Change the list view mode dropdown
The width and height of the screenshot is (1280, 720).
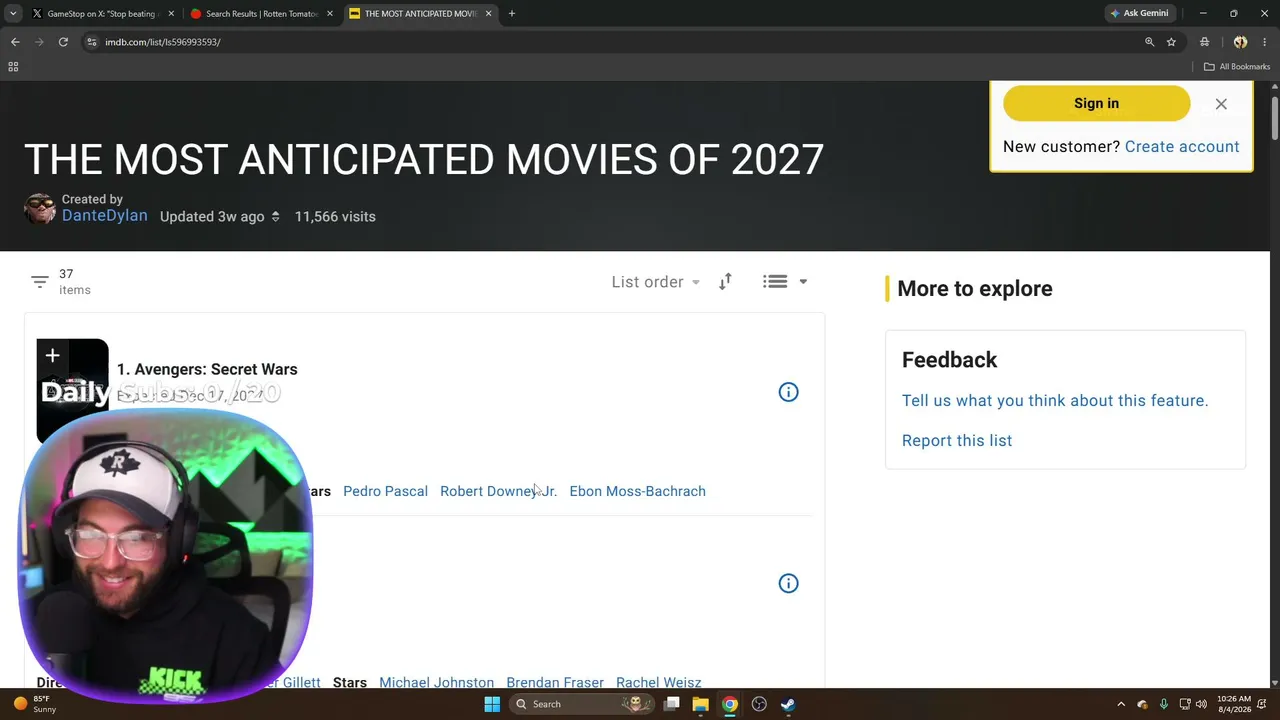(785, 282)
